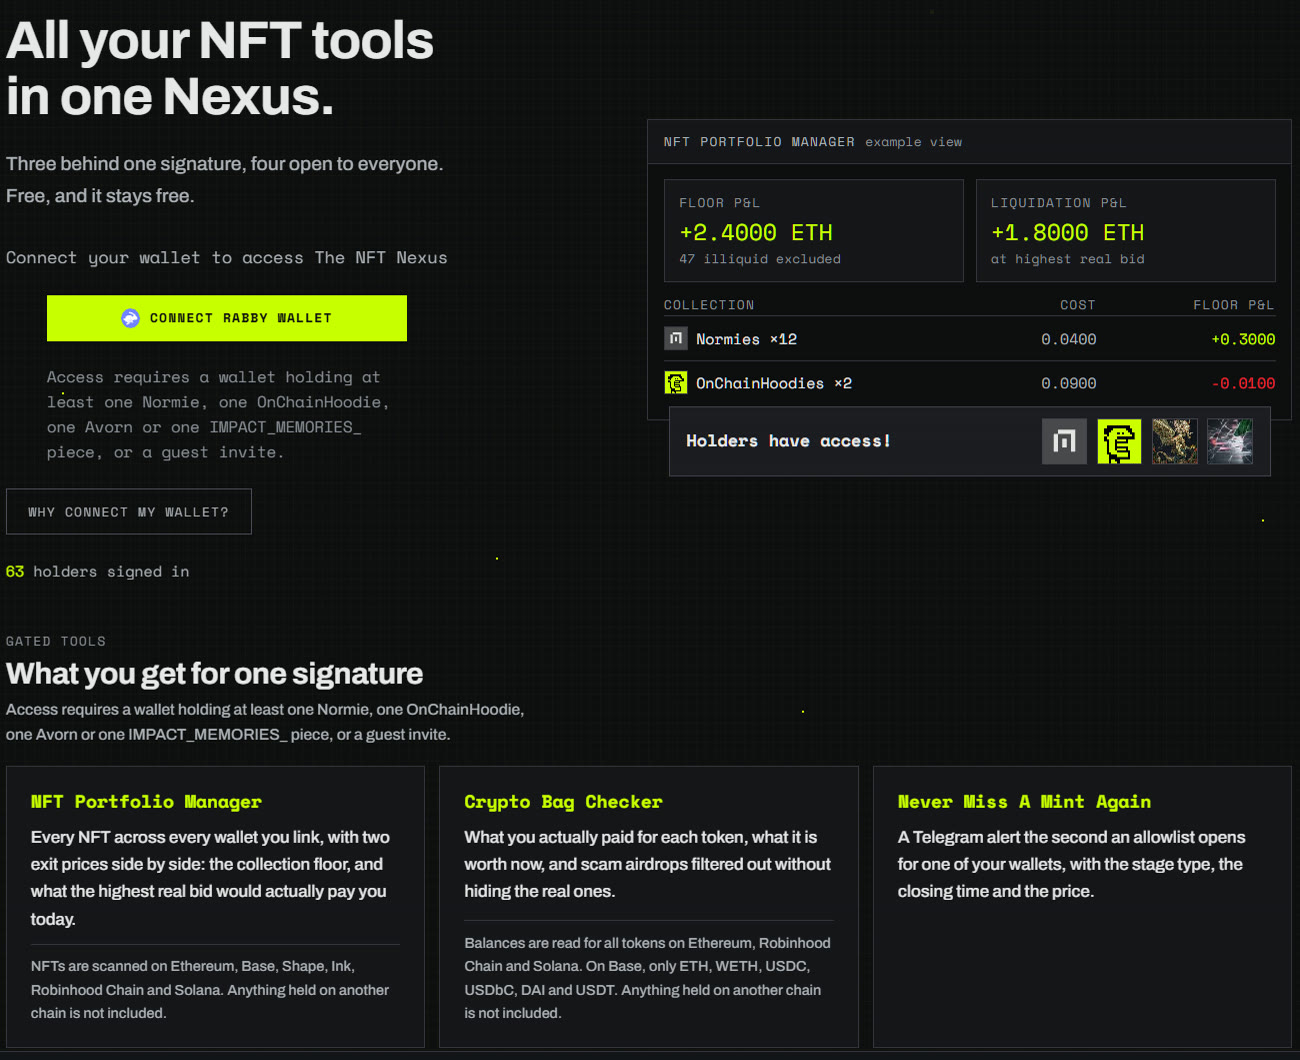Open the Why Connect My Wallet button
The width and height of the screenshot is (1300, 1060).
(129, 512)
